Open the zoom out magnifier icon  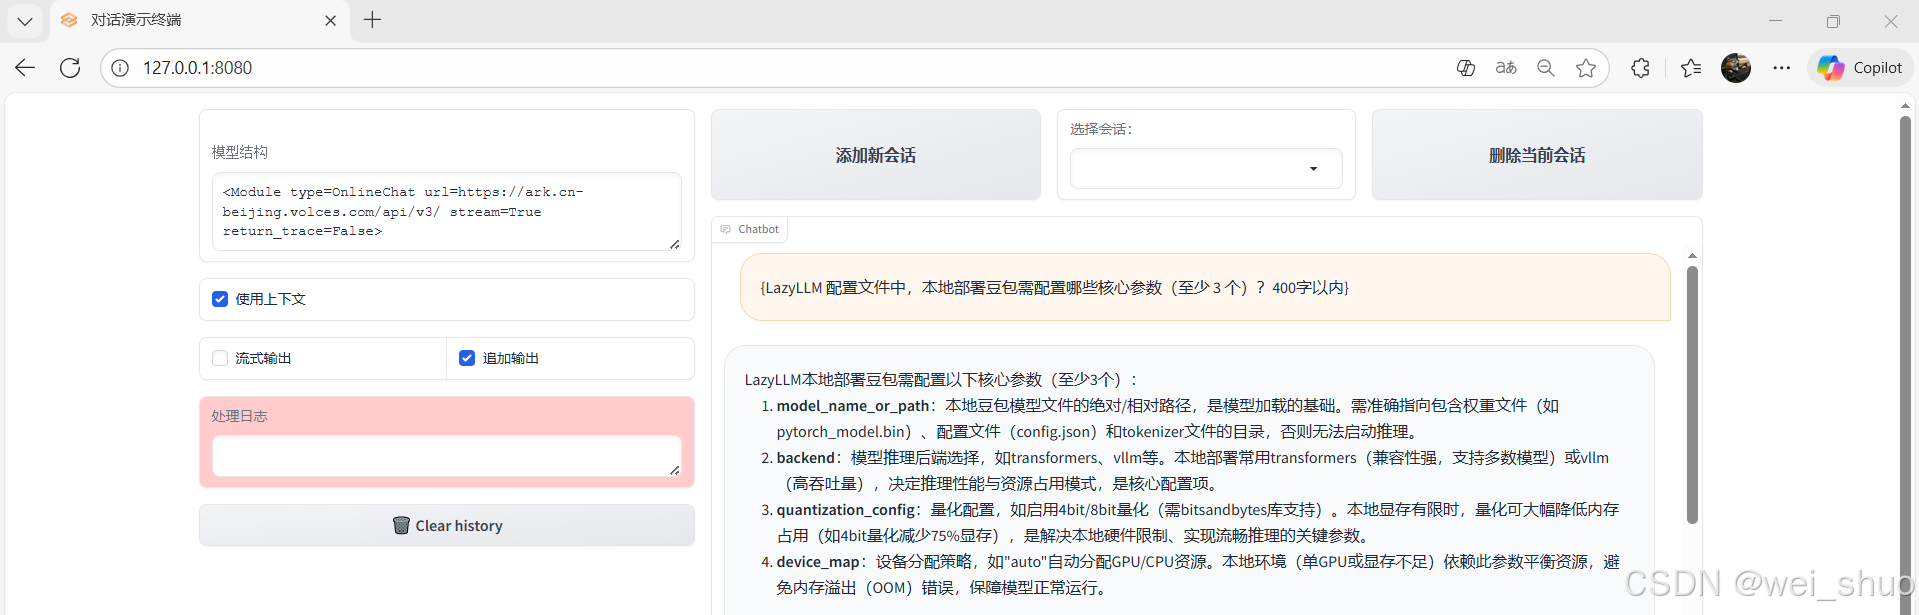1546,68
